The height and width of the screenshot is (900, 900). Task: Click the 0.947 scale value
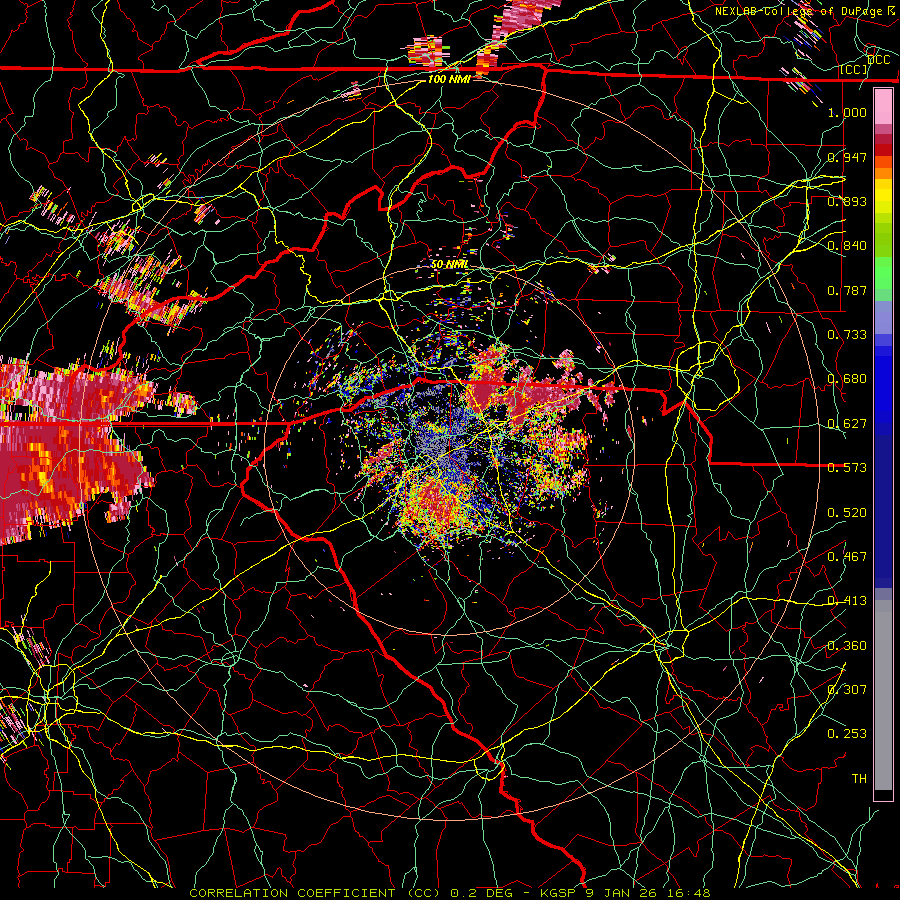pos(847,157)
